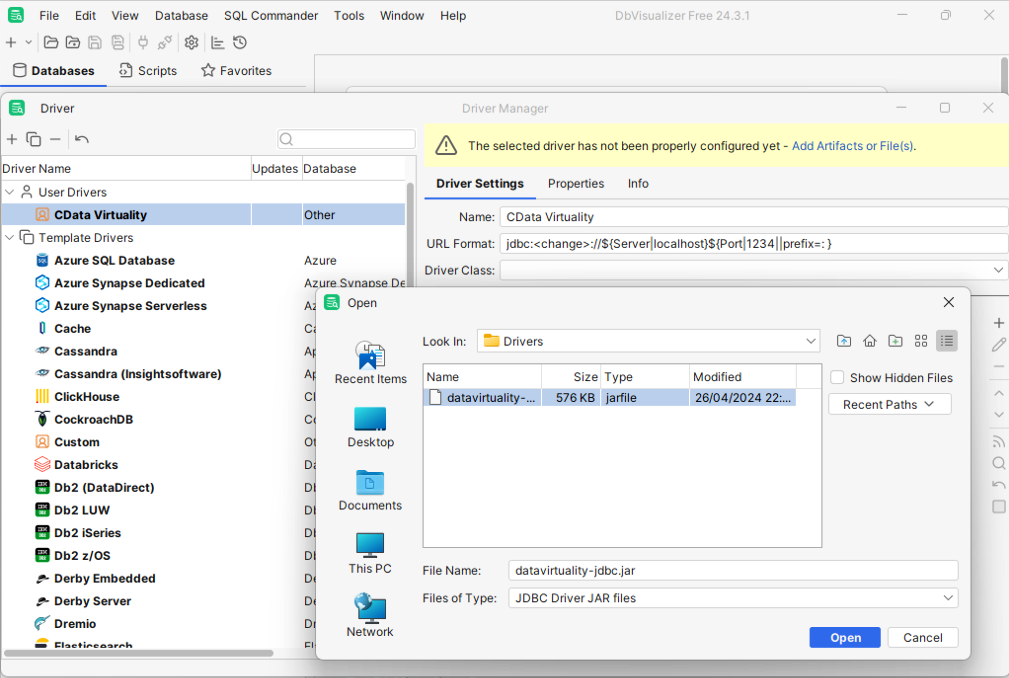
Task: Switch to details list view
Action: [x=946, y=341]
